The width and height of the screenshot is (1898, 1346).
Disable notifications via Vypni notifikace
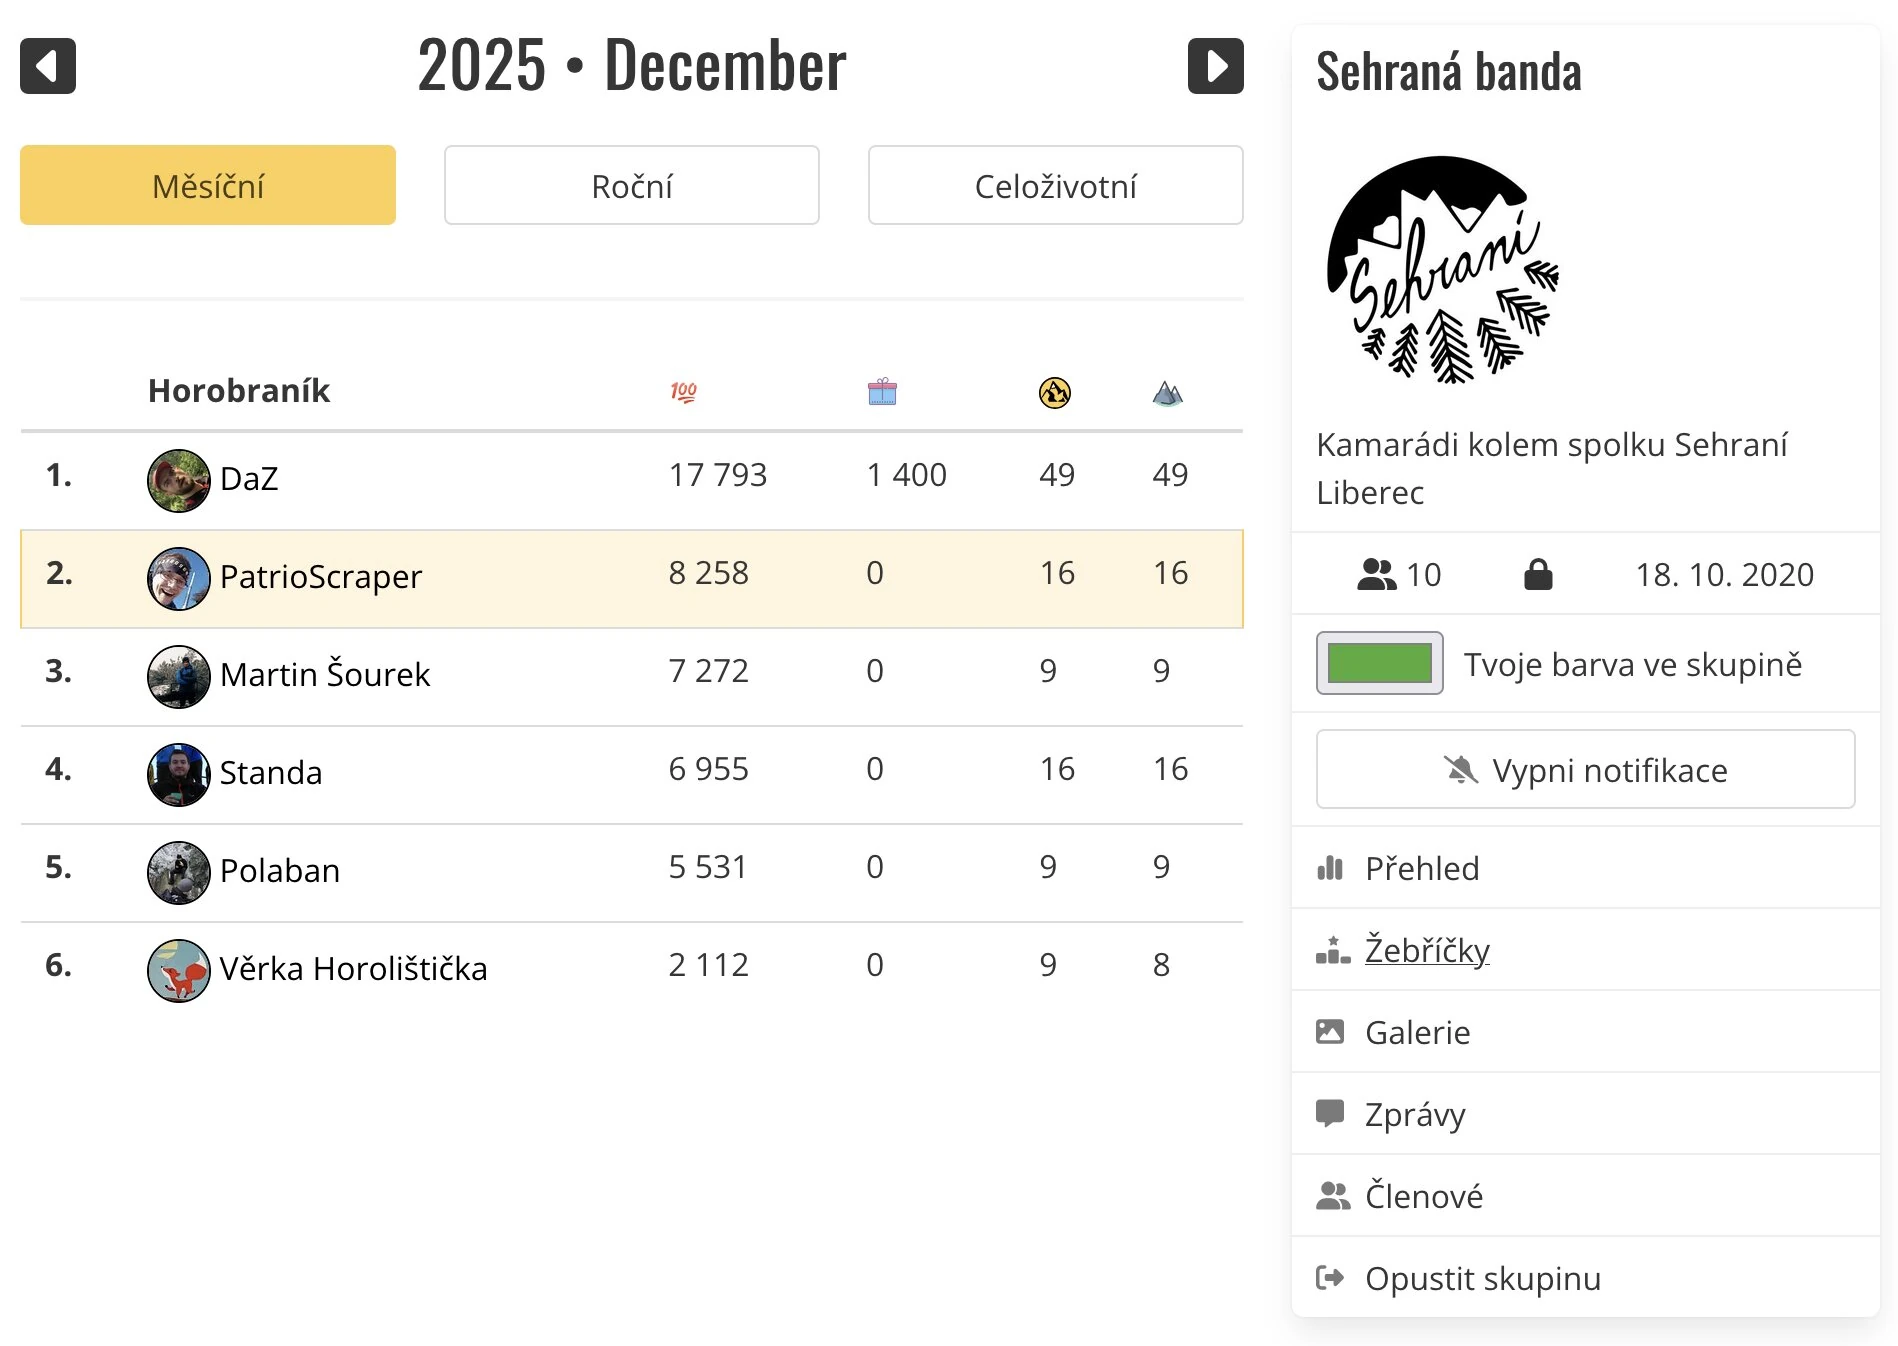pyautogui.click(x=1585, y=769)
